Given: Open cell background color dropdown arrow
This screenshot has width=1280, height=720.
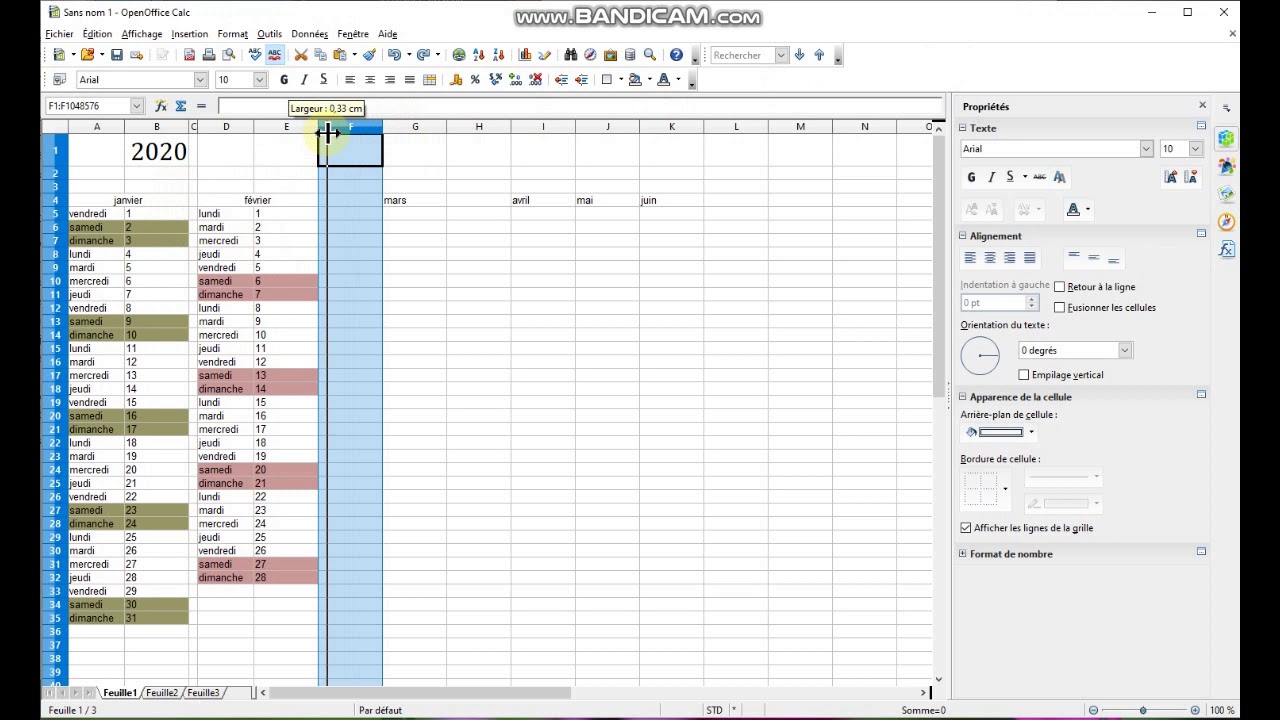Looking at the screenshot, I should (1031, 433).
